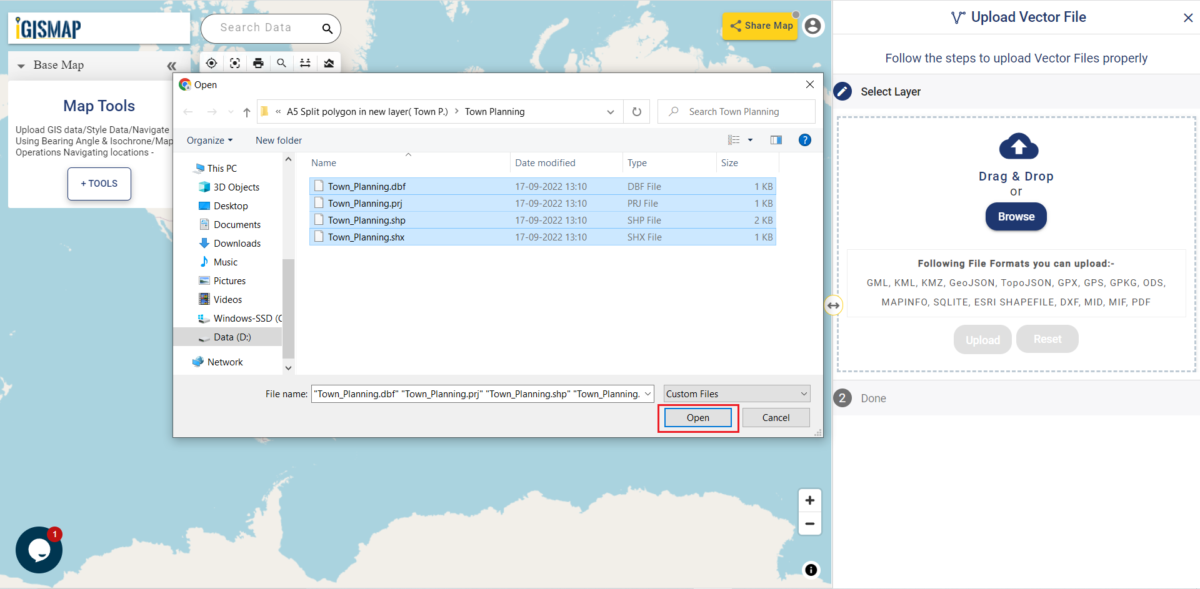Open the user account profile icon
1200x589 pixels.
813,26
